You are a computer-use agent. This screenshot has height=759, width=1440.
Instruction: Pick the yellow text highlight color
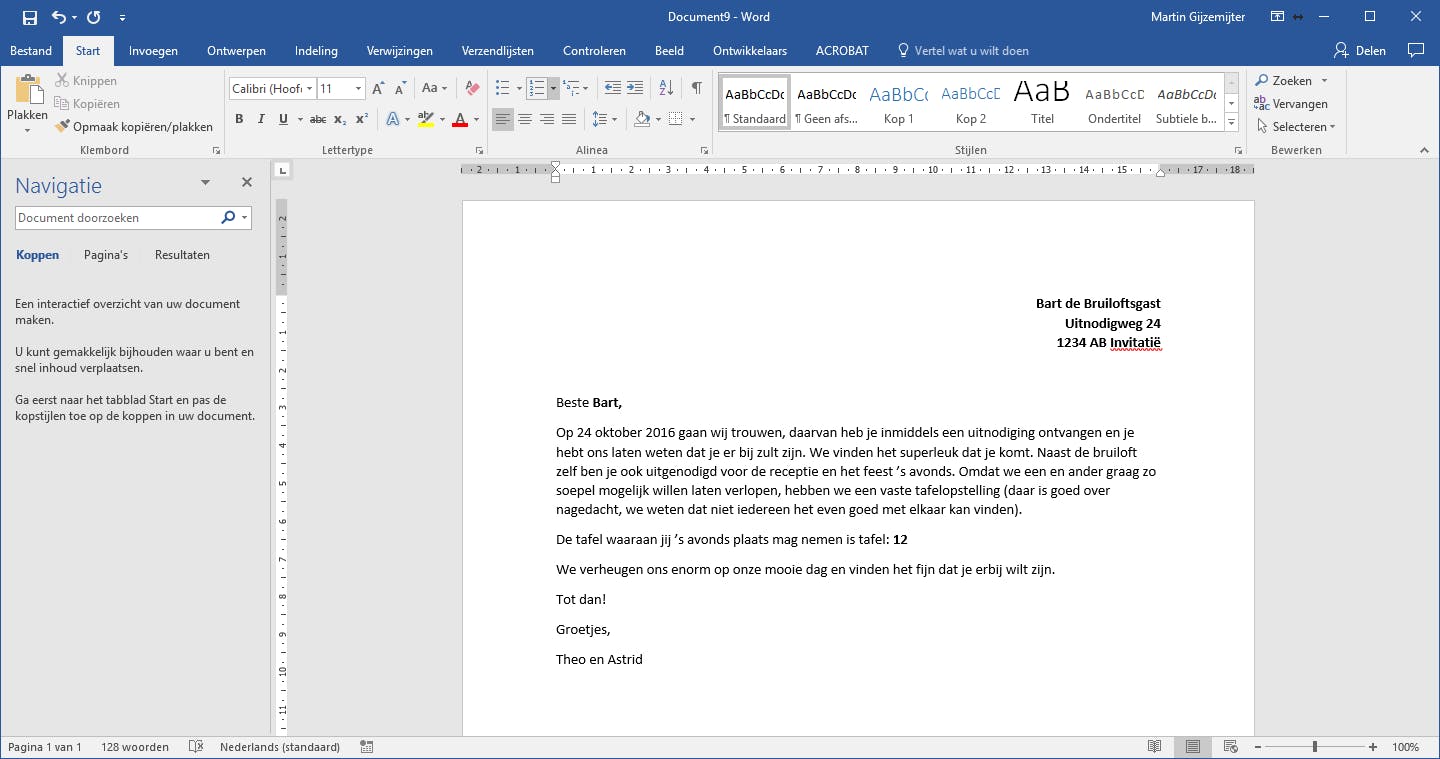point(426,120)
